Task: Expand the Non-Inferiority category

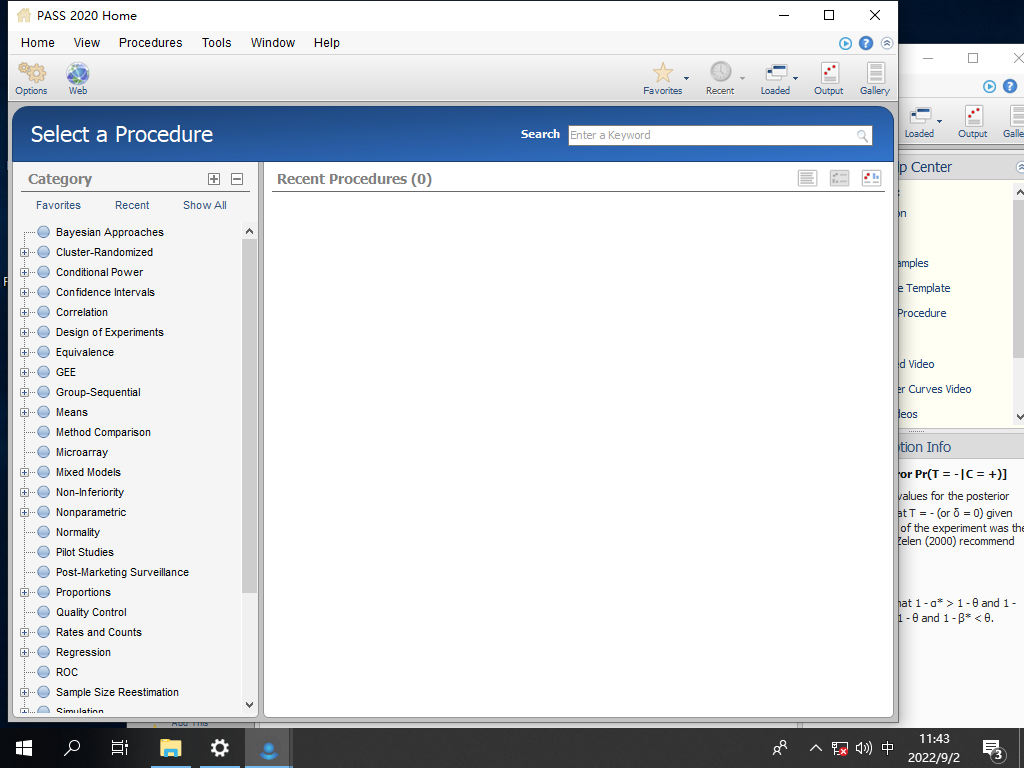Action: tap(24, 492)
